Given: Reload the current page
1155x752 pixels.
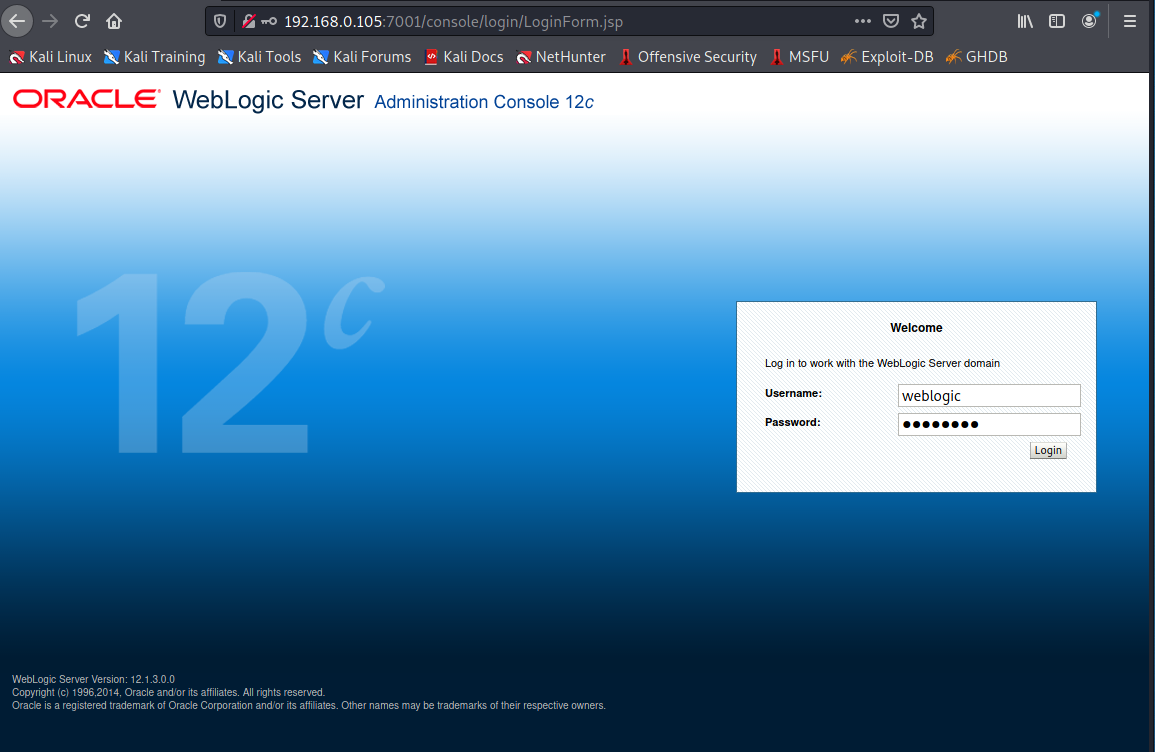Looking at the screenshot, I should coord(82,21).
